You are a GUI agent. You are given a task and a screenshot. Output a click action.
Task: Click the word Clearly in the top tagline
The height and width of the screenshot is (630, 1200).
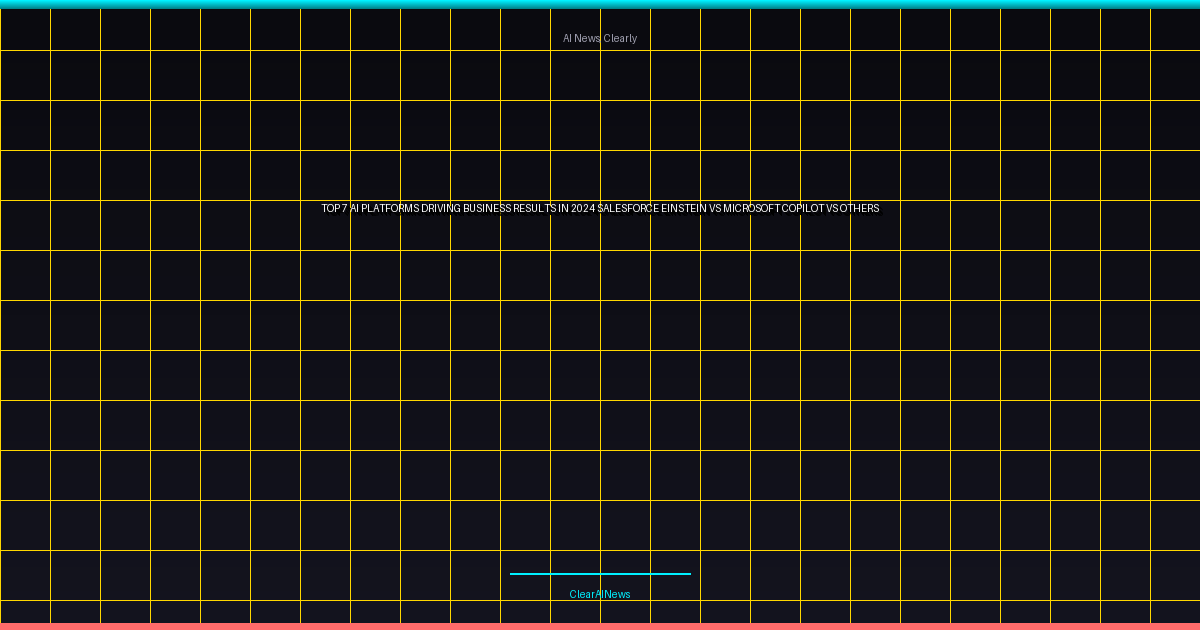tap(620, 38)
